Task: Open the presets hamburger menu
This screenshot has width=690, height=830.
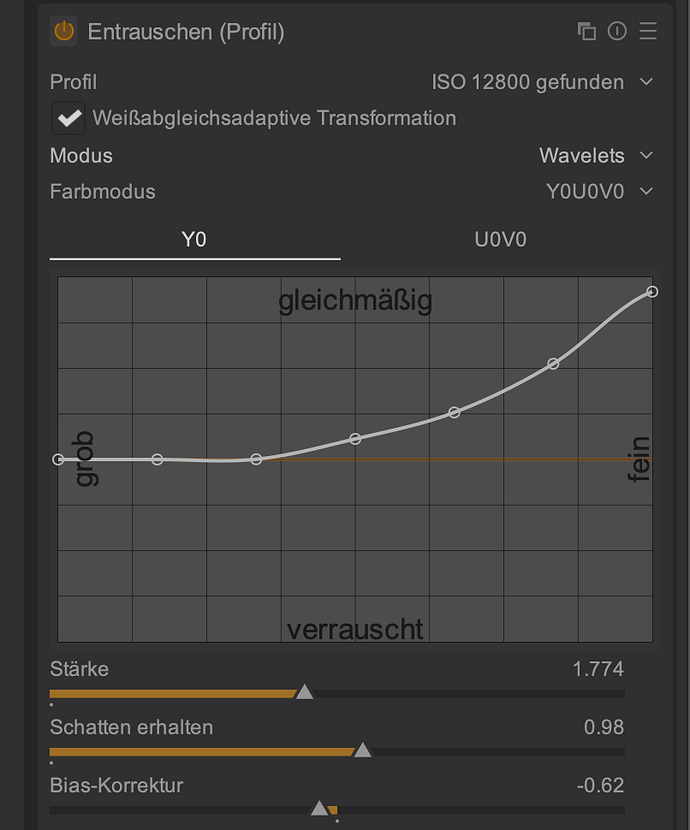Action: click(x=648, y=31)
